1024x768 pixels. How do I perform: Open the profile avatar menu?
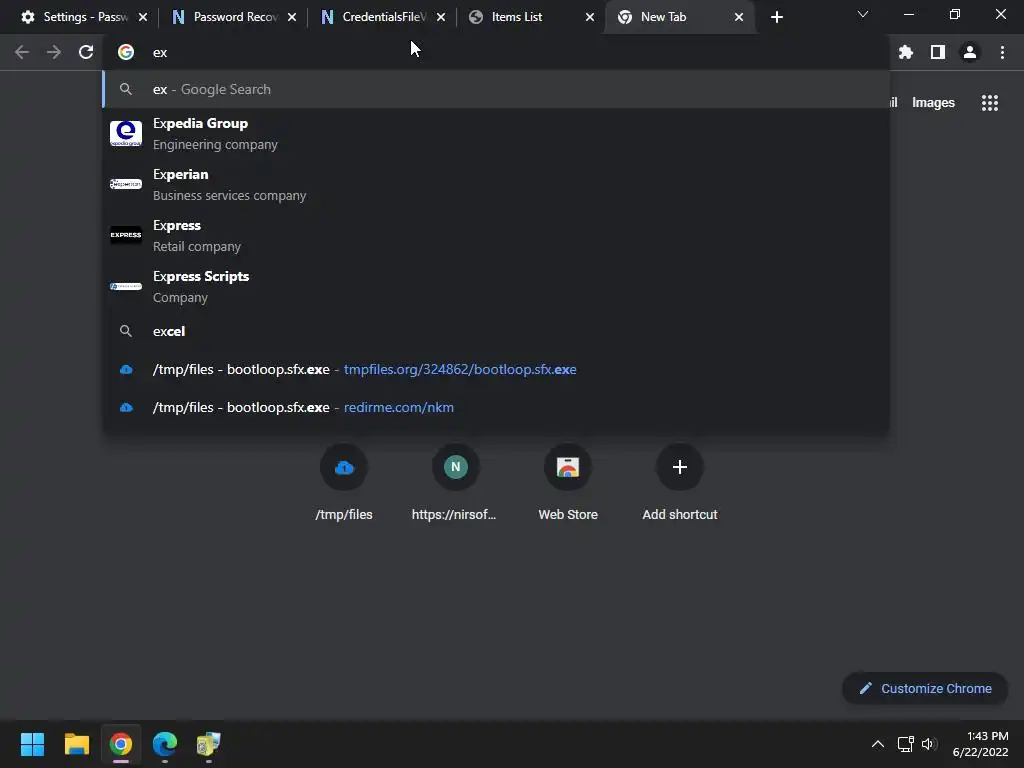pyautogui.click(x=970, y=52)
